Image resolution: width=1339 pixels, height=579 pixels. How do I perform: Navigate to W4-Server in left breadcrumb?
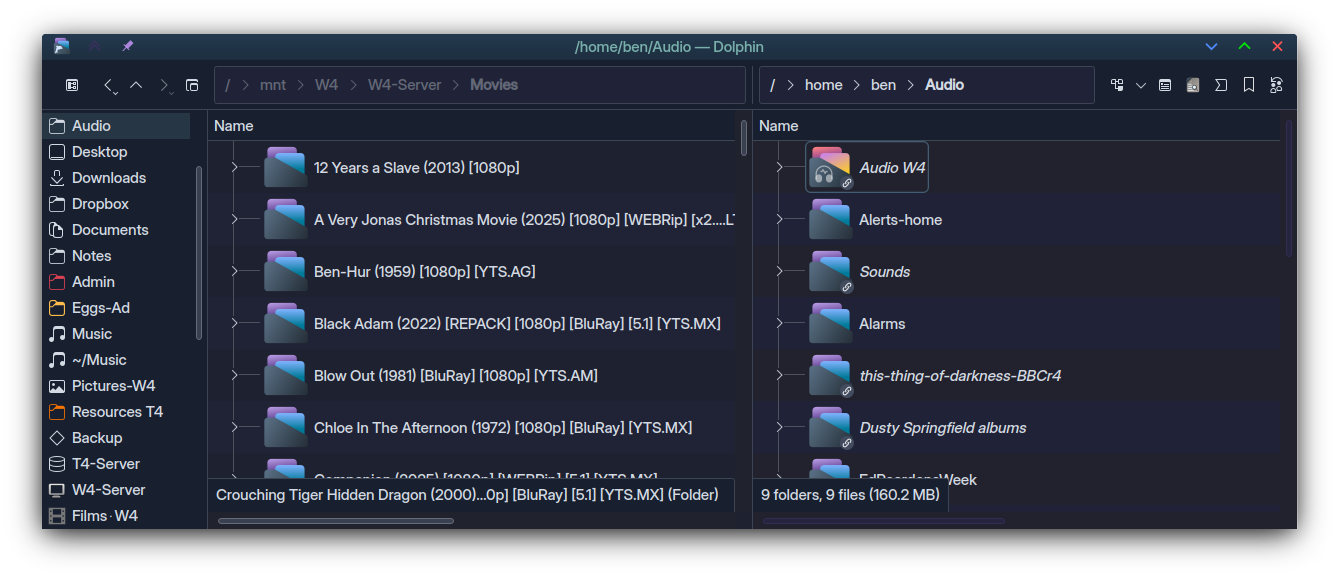click(x=404, y=85)
